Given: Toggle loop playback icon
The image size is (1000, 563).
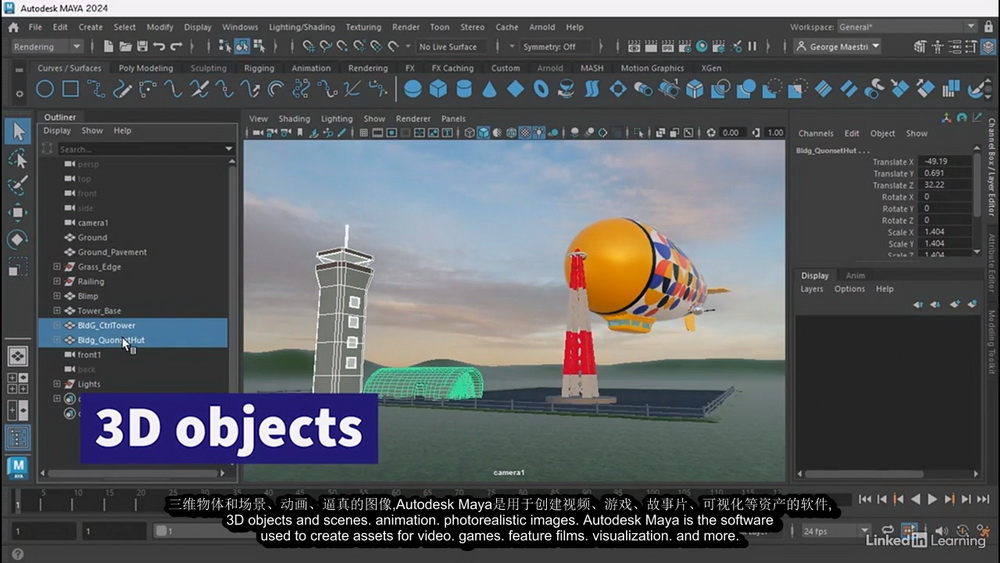Looking at the screenshot, I should [x=888, y=530].
